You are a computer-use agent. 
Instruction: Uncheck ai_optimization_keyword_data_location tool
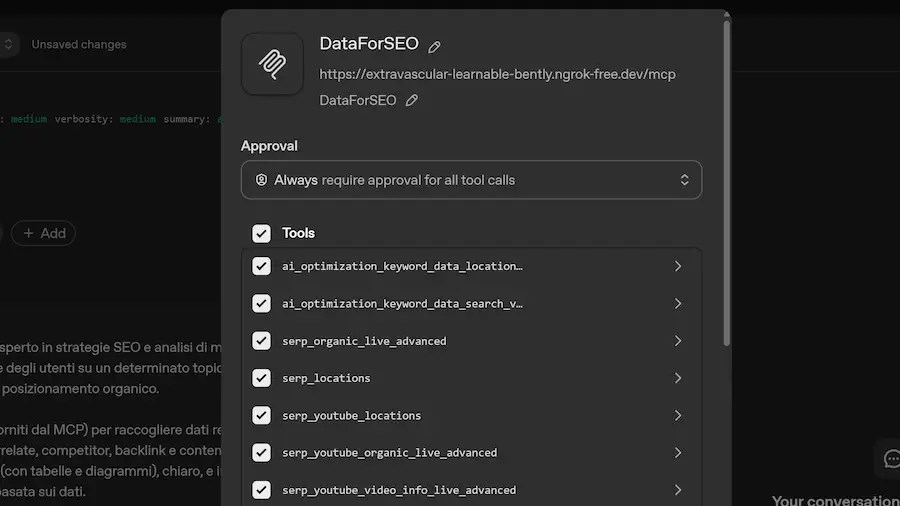coord(261,266)
